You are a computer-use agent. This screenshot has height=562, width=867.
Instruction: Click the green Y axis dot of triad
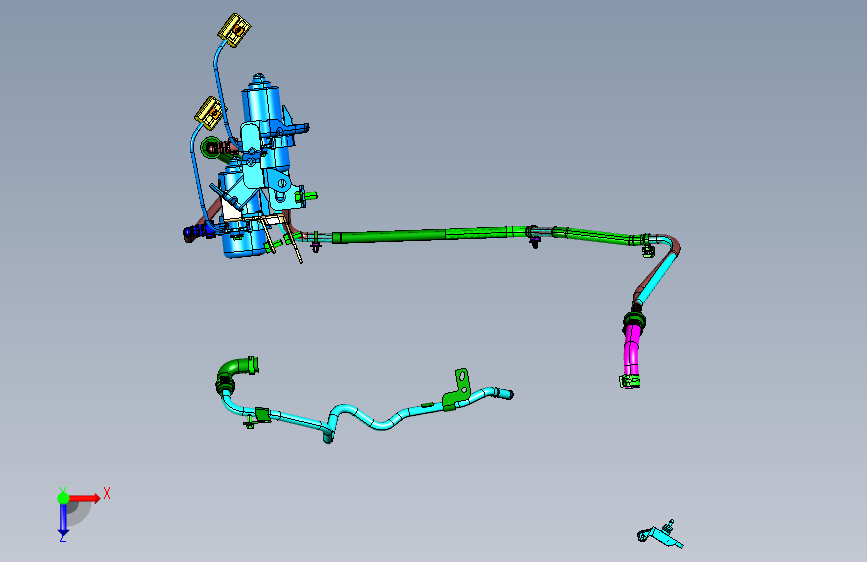click(63, 498)
